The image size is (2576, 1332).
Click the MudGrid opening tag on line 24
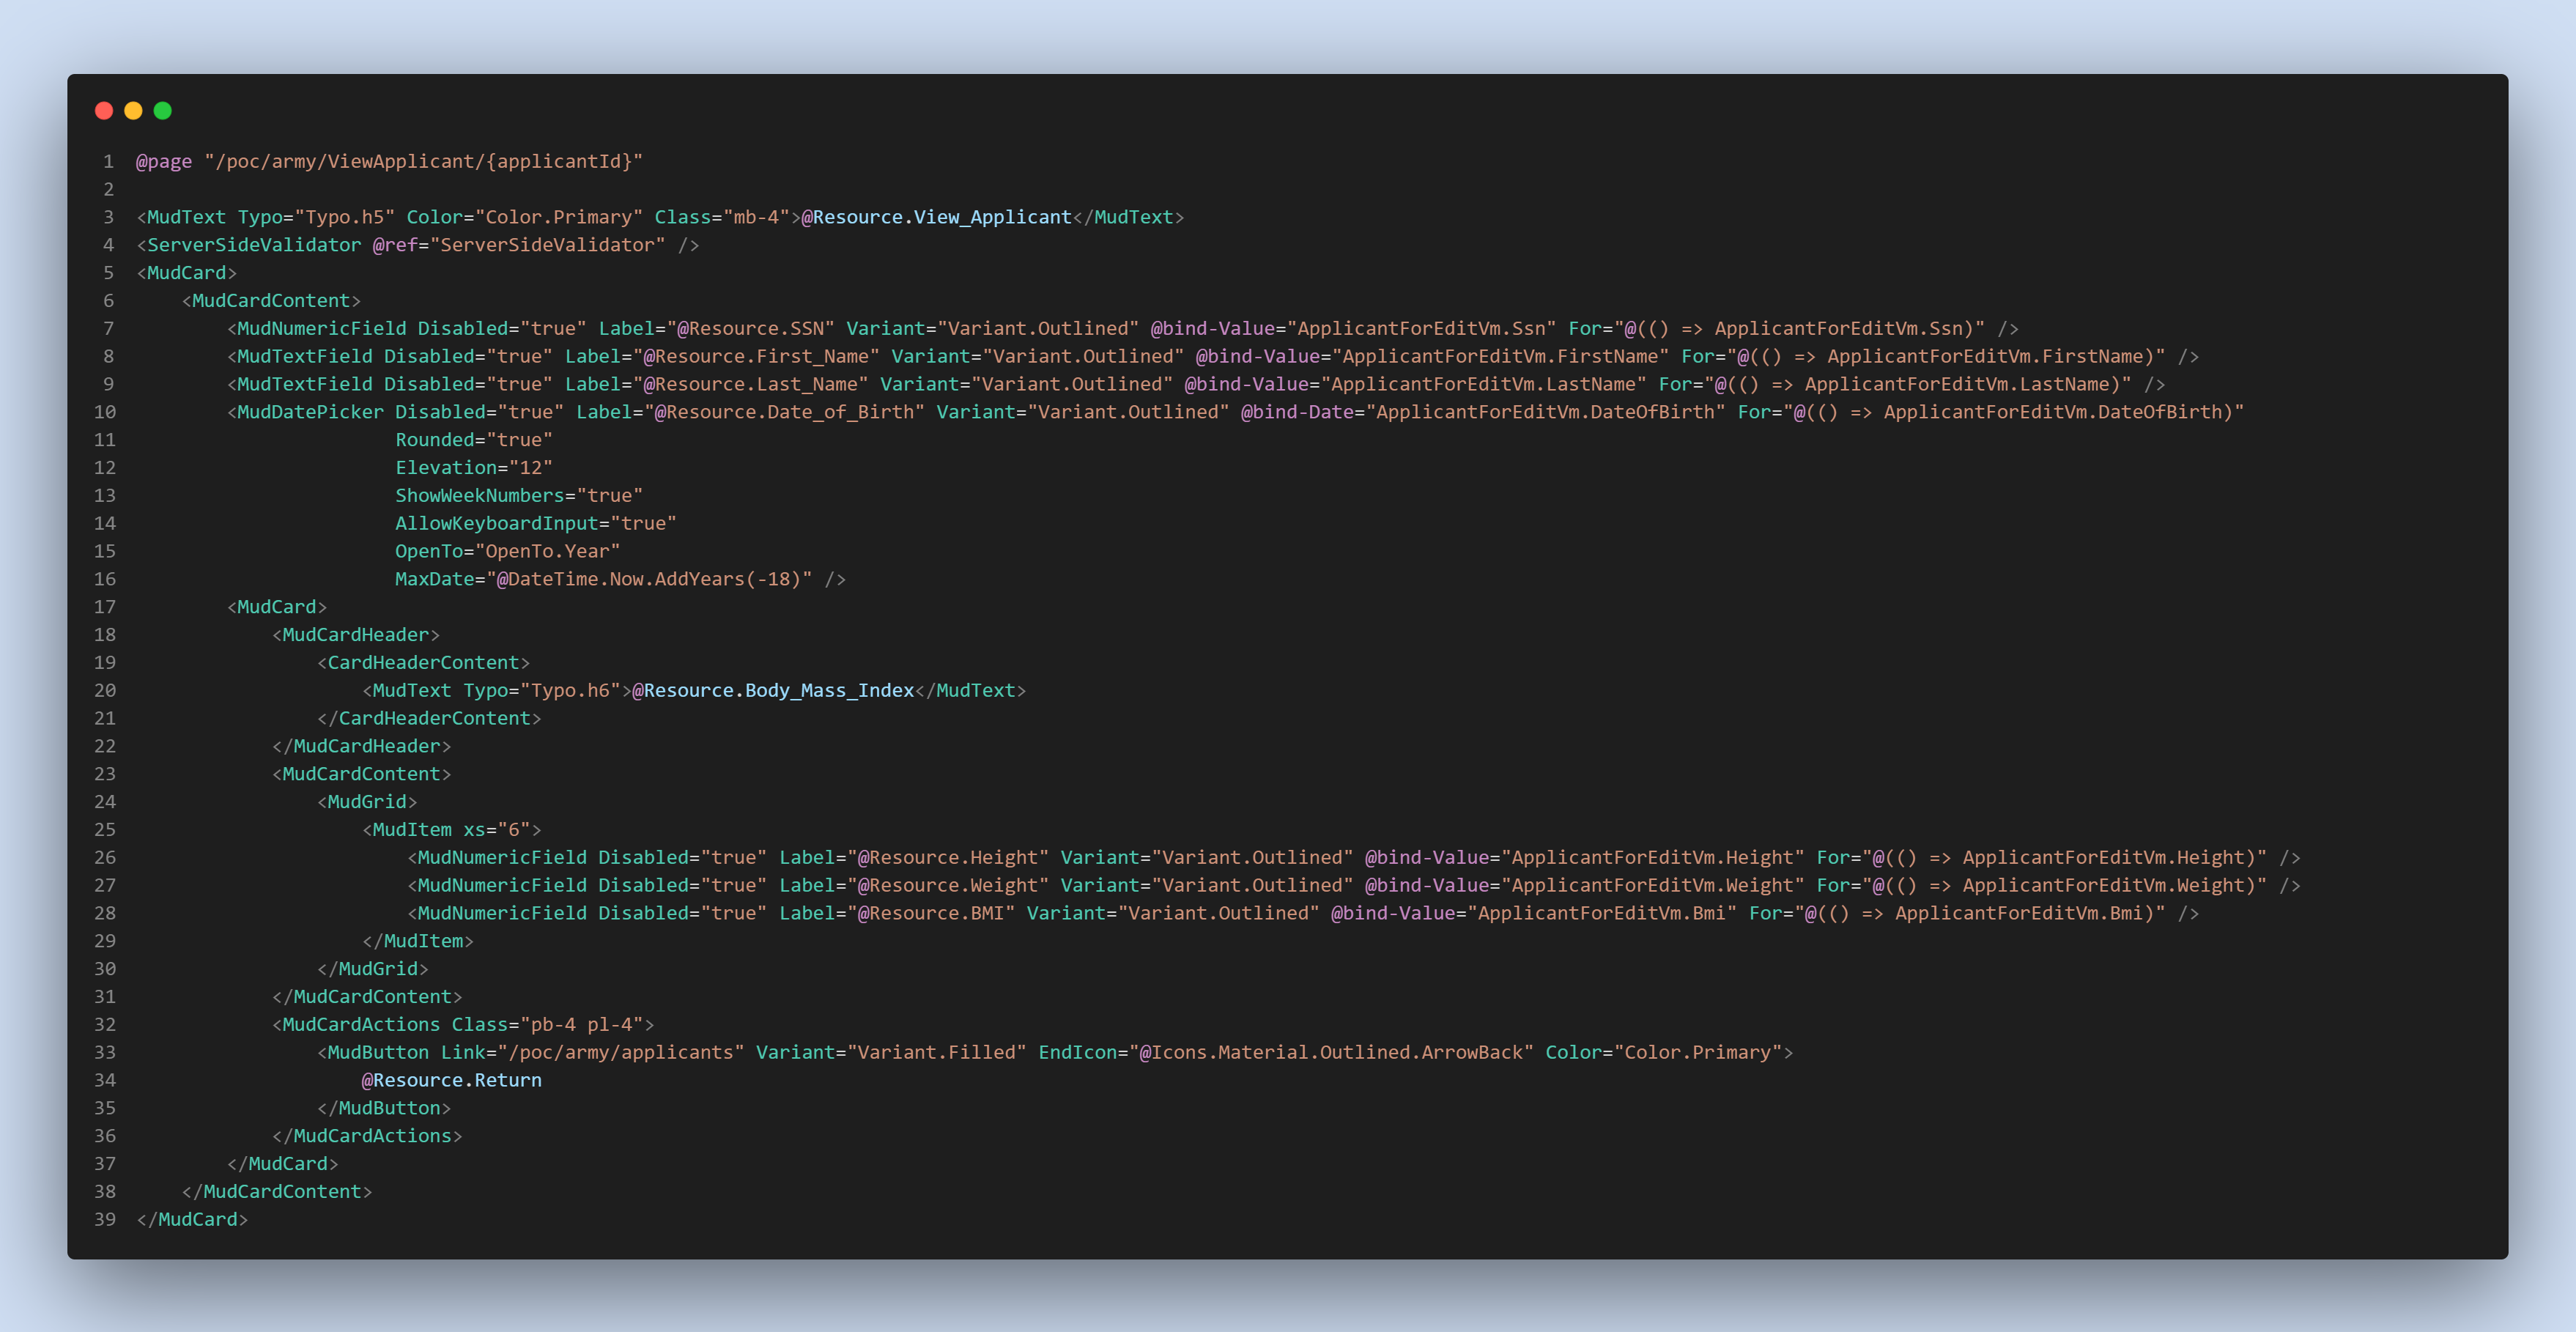point(367,802)
